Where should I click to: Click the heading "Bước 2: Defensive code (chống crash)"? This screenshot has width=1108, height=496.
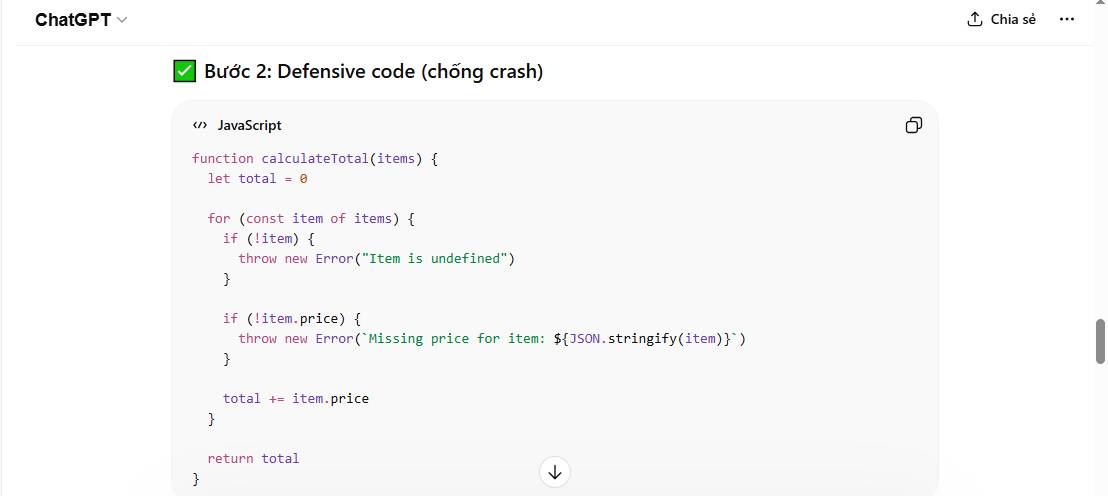373,71
